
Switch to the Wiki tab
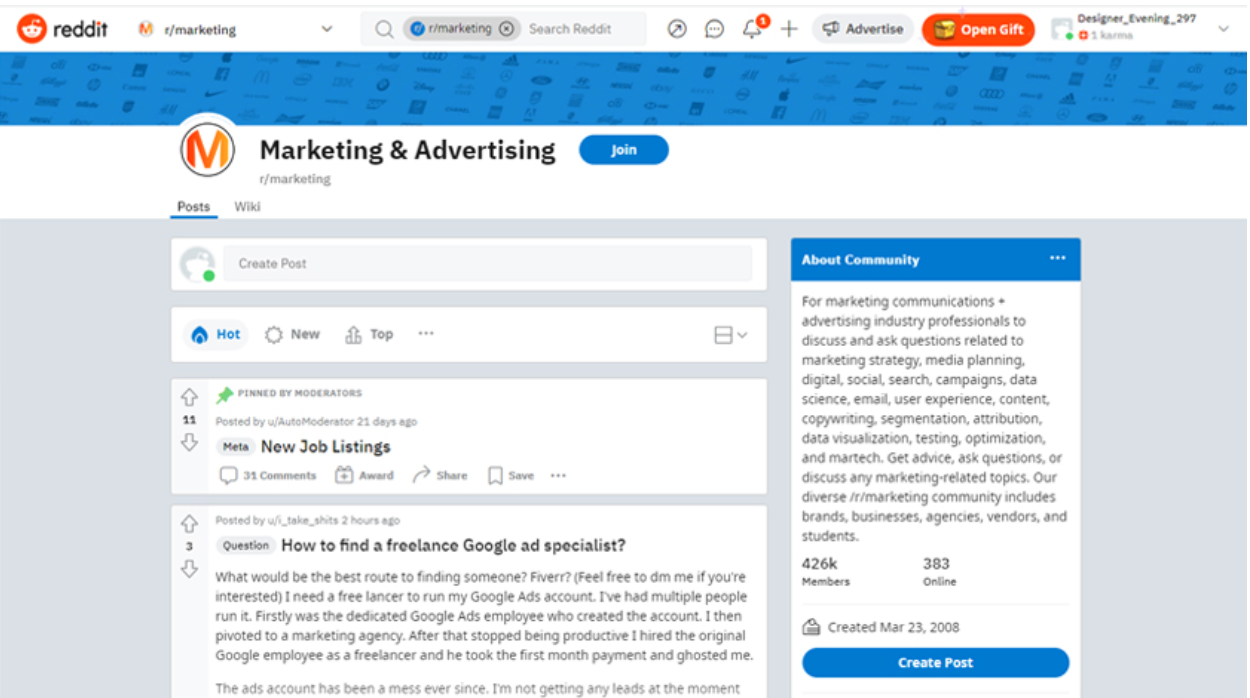tap(247, 207)
